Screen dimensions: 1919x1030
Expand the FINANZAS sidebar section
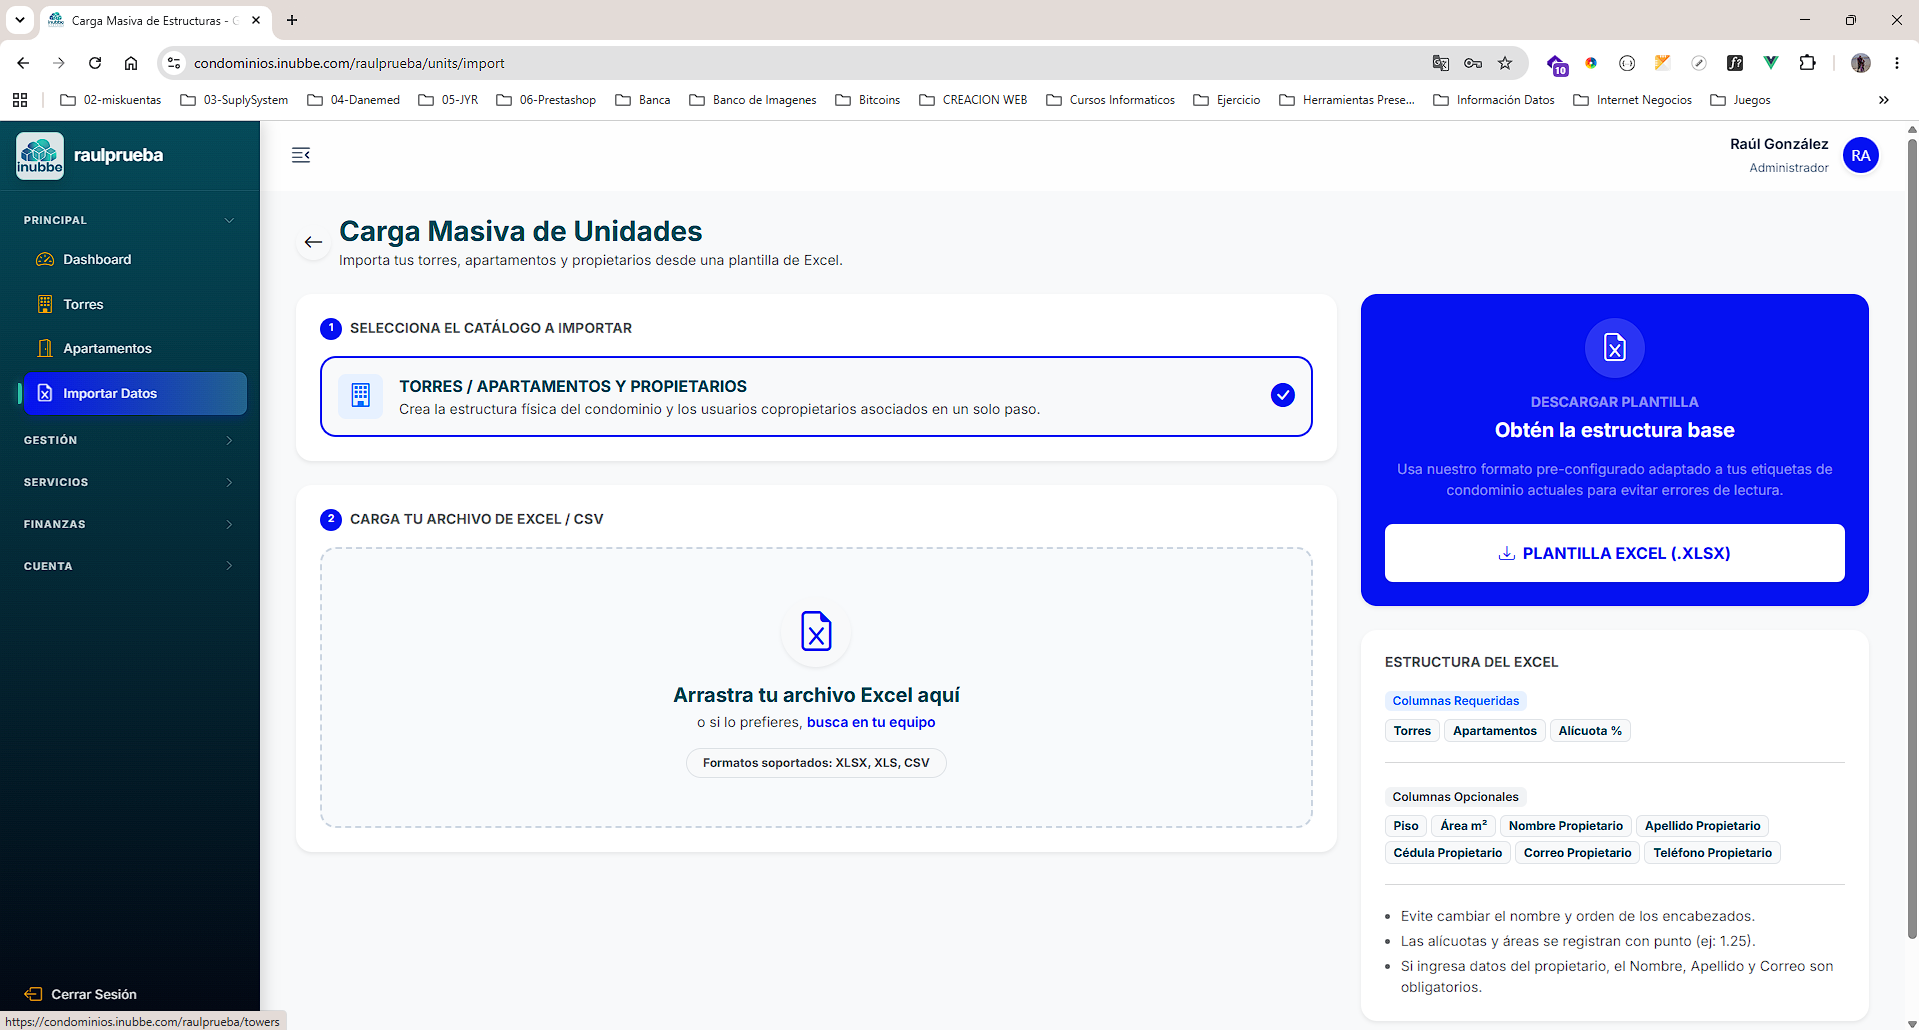(x=130, y=524)
